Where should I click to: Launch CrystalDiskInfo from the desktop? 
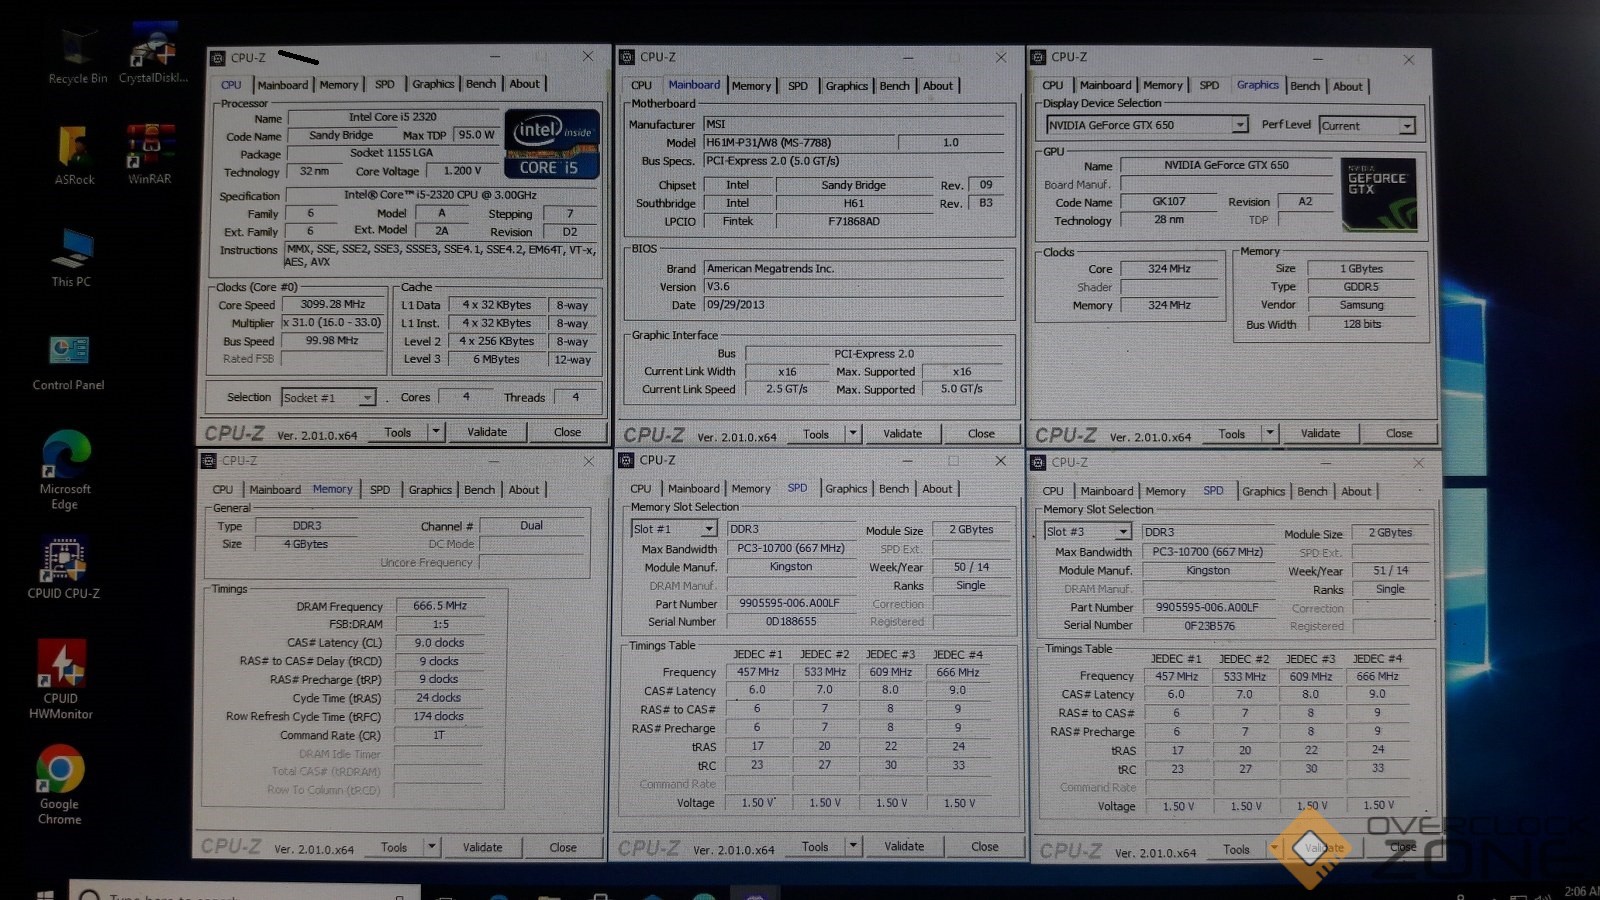[153, 54]
